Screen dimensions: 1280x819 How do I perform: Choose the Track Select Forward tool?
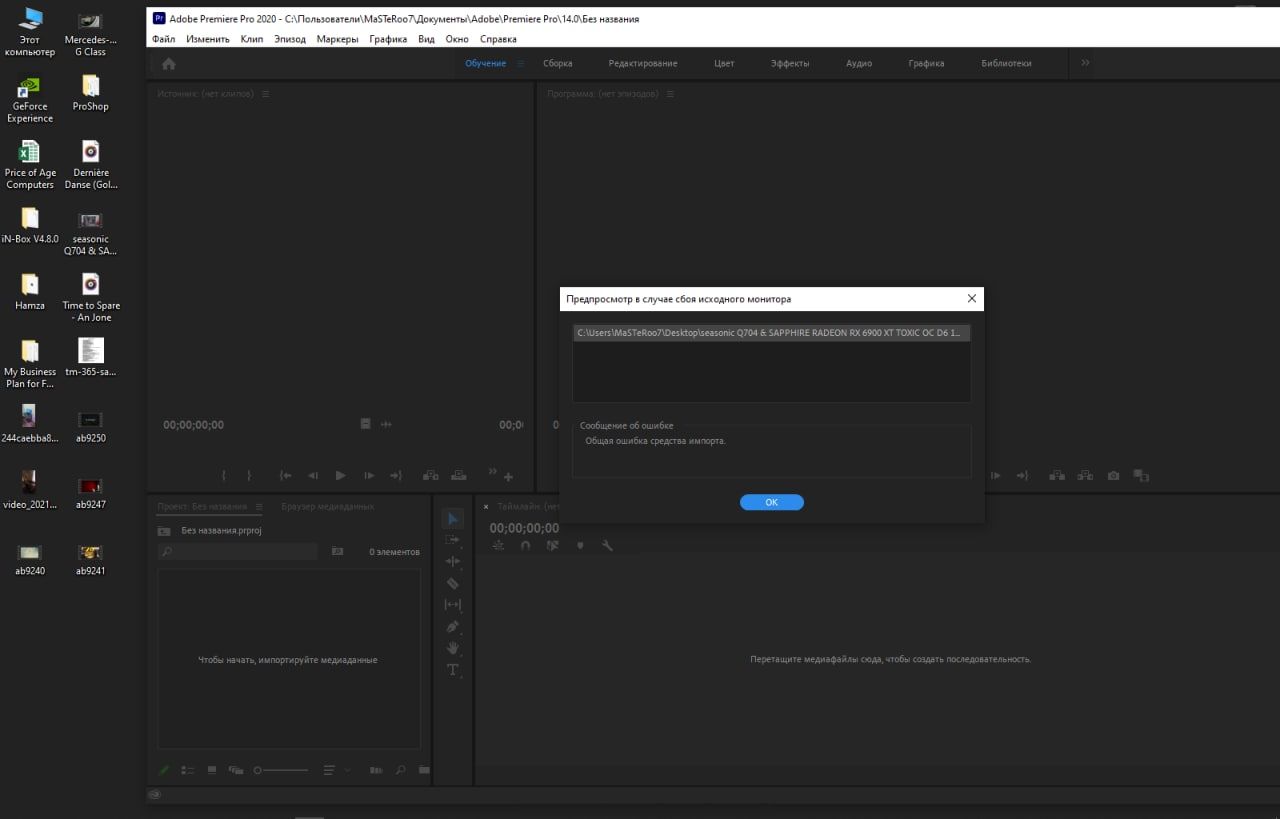453,540
